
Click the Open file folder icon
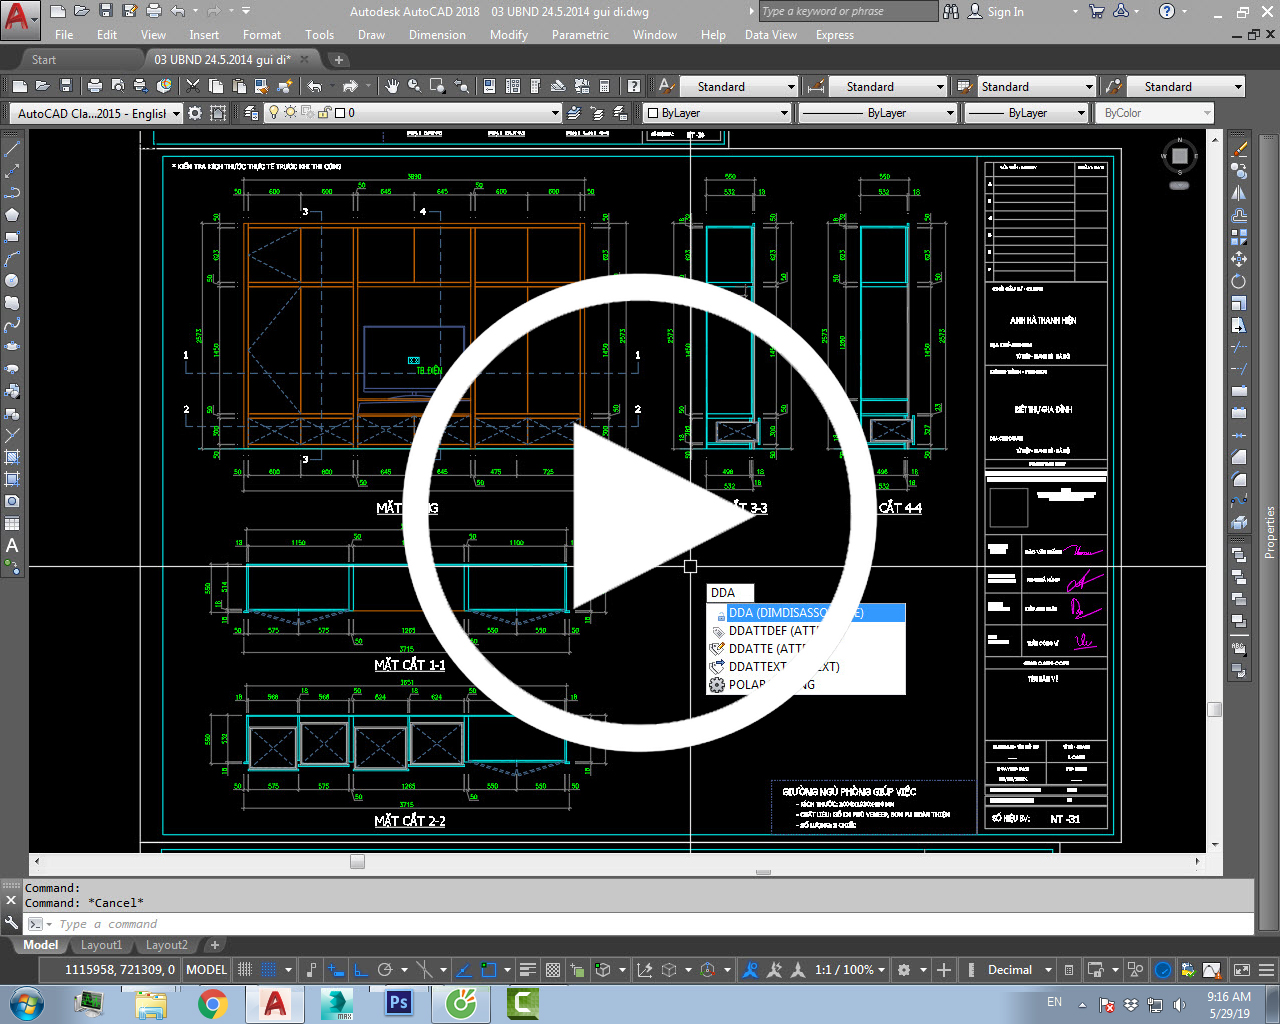click(43, 86)
